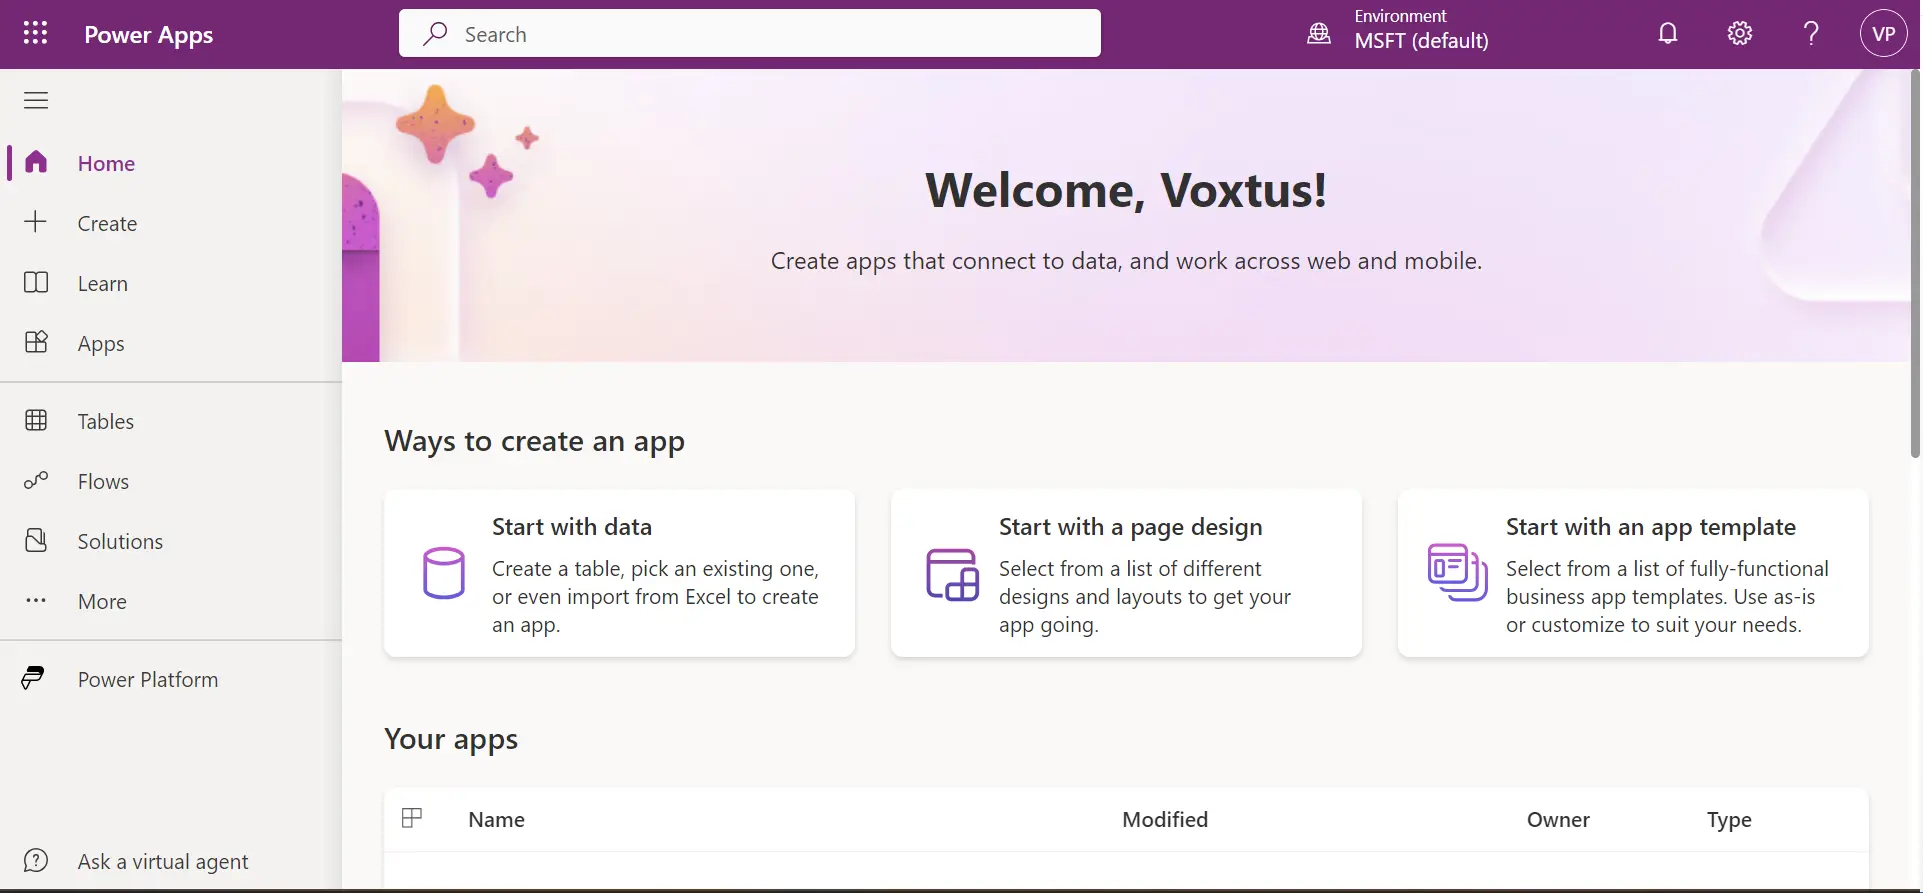Screen dimensions: 1923x893
Task: Click the page vertical scrollbar
Action: click(1915, 264)
